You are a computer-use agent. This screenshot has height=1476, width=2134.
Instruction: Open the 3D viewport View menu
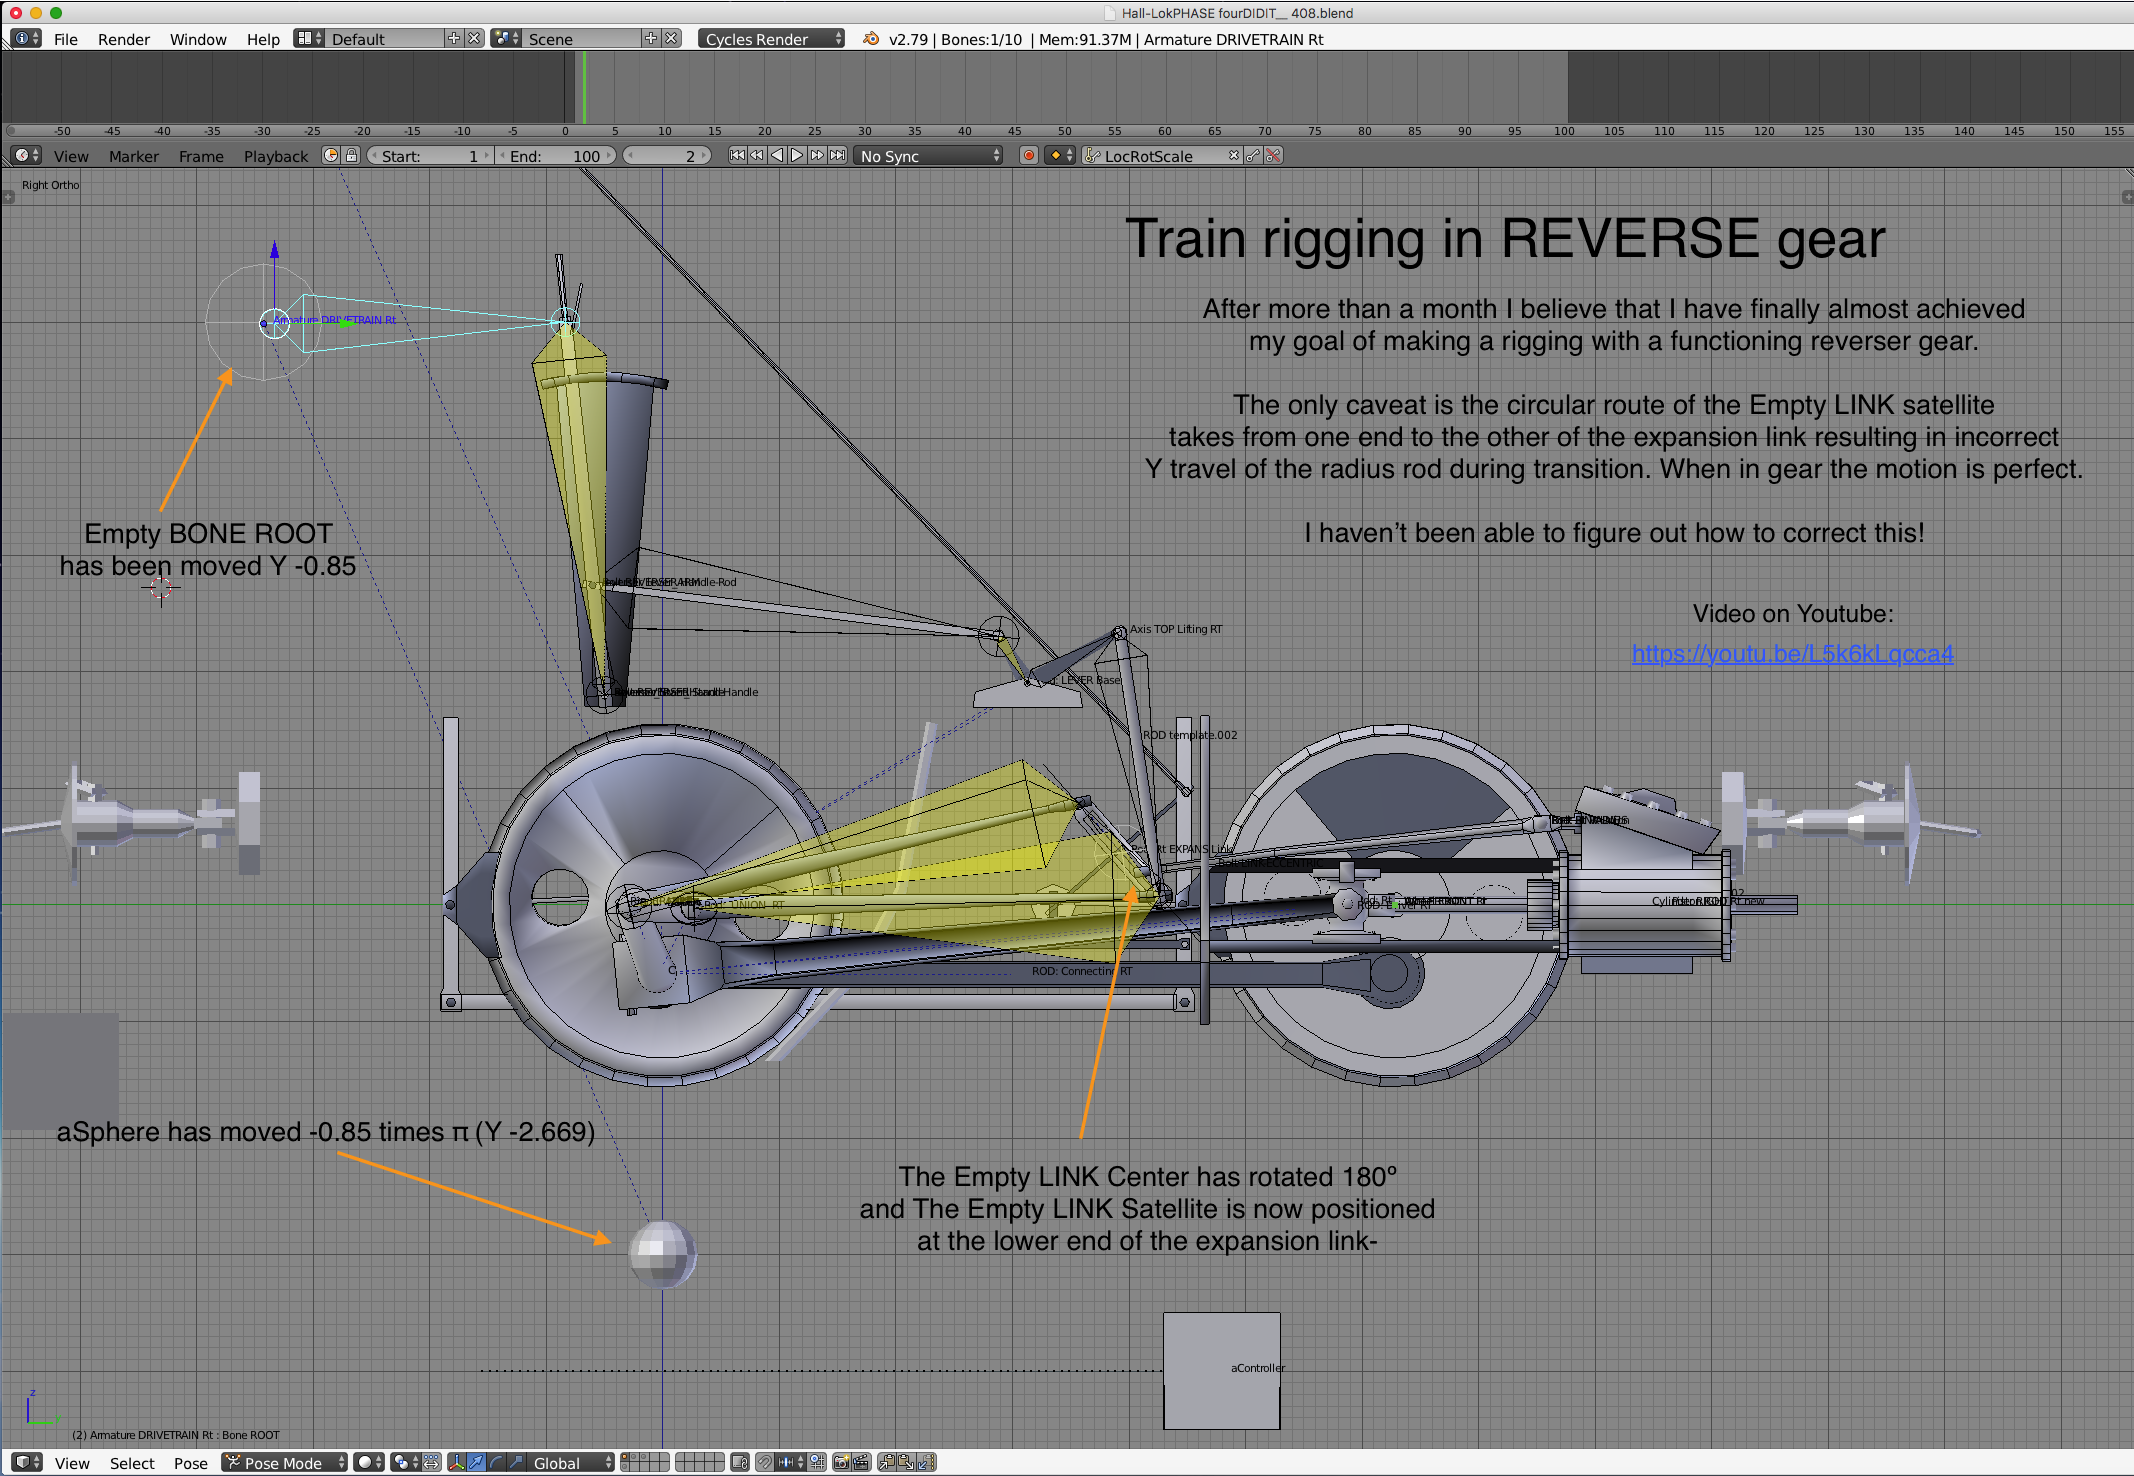[x=72, y=1463]
